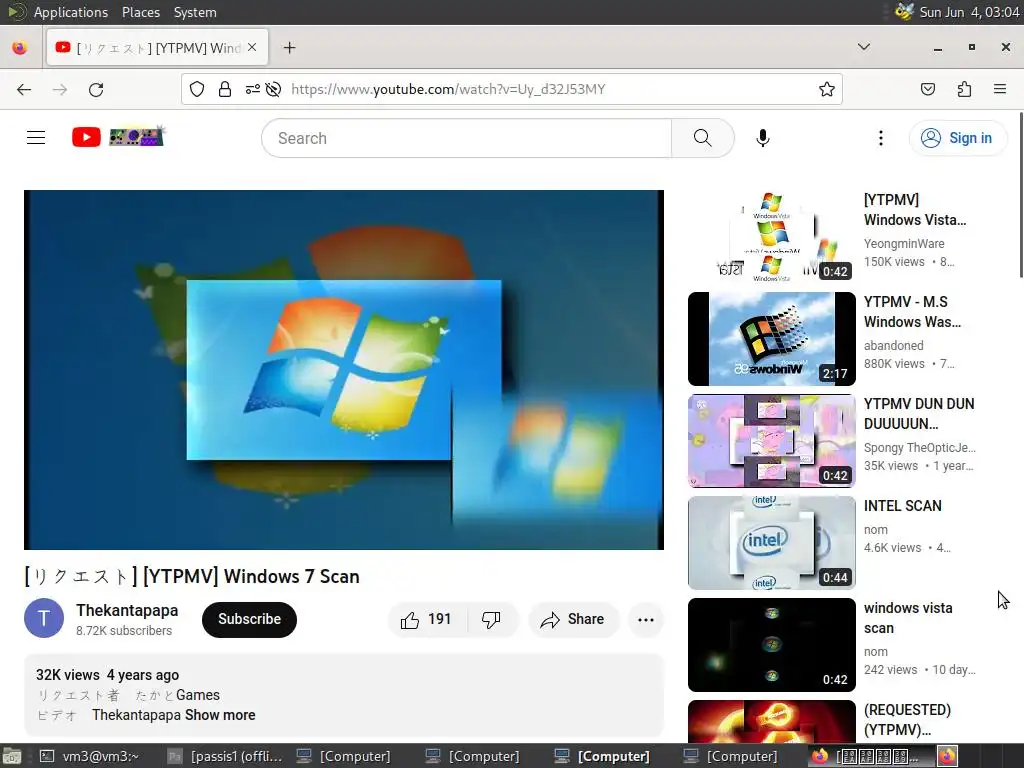The width and height of the screenshot is (1024, 768).
Task: Go to YouTube home via logo
Action: click(118, 137)
